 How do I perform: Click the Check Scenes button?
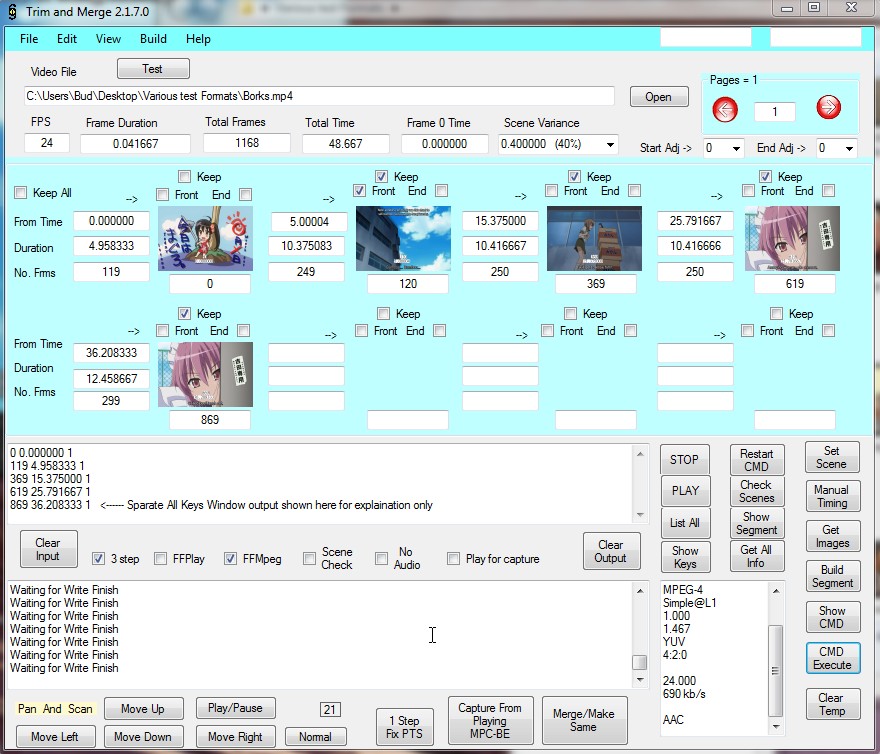(x=757, y=491)
